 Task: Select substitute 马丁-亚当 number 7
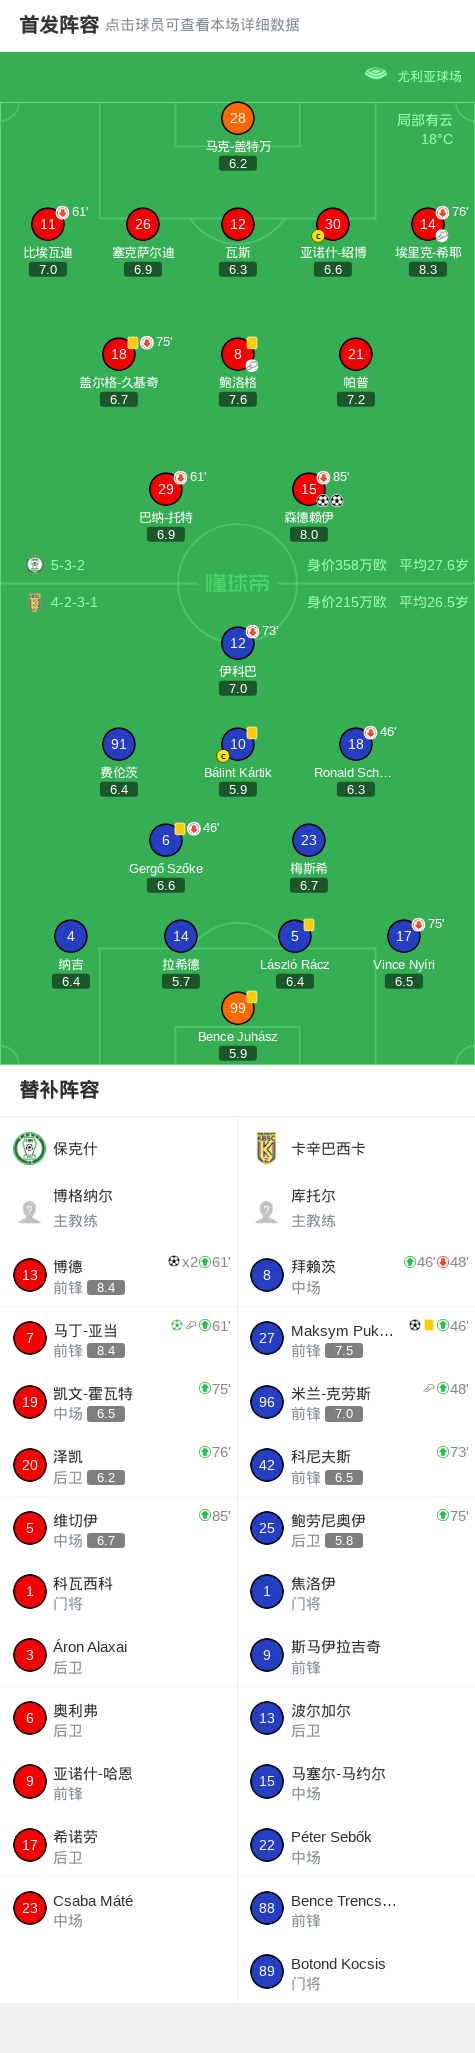pyautogui.click(x=119, y=1339)
